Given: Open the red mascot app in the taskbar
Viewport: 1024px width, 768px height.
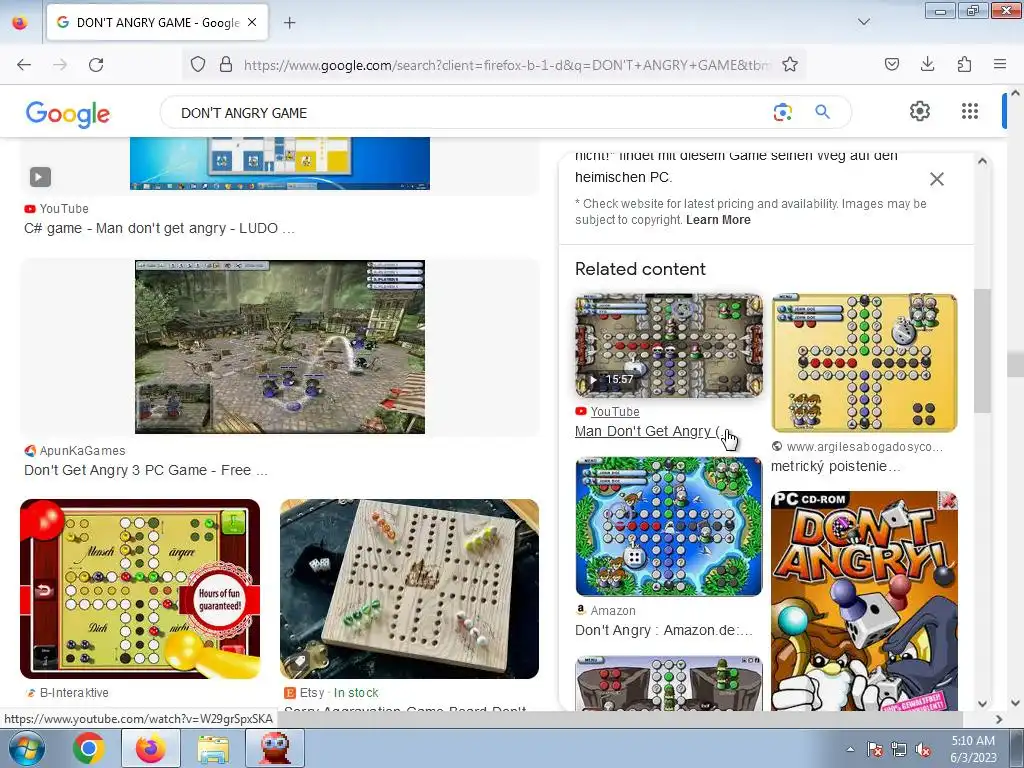Looking at the screenshot, I should click(x=275, y=748).
